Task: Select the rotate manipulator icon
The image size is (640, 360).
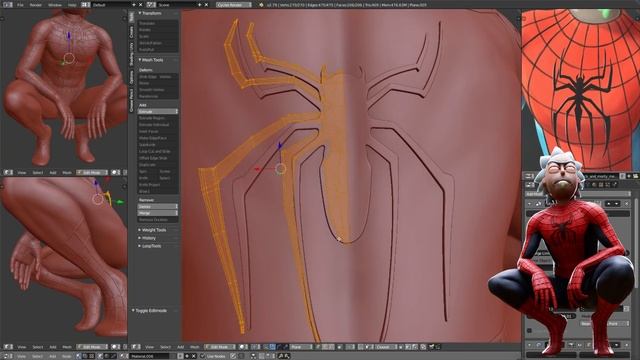Action: click(279, 347)
